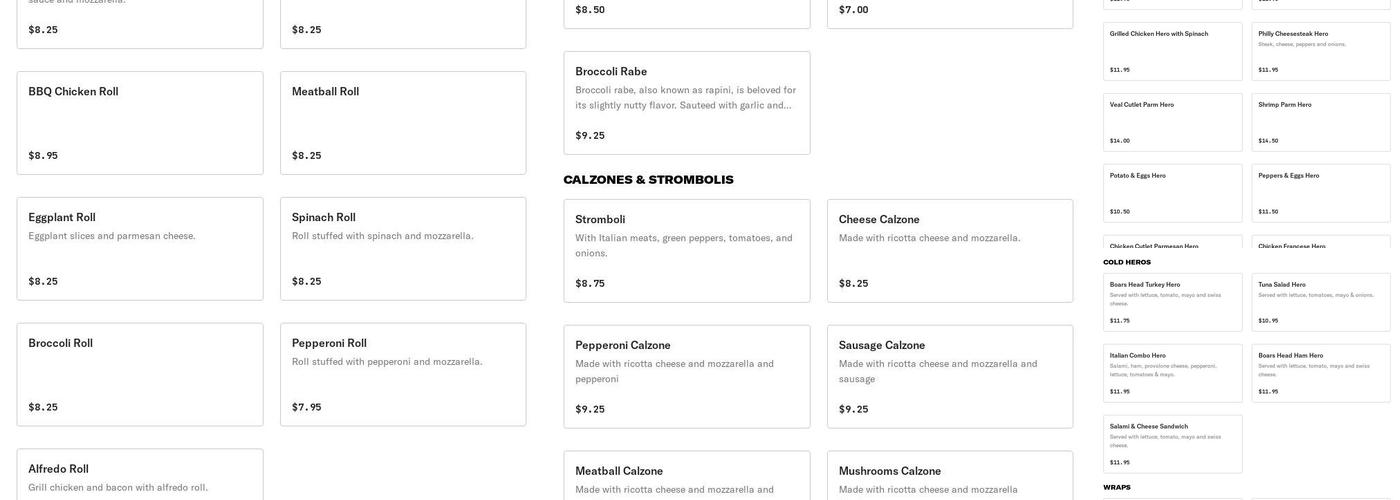Select the Broccoli Roll item
The height and width of the screenshot is (500, 1400).
click(140, 375)
